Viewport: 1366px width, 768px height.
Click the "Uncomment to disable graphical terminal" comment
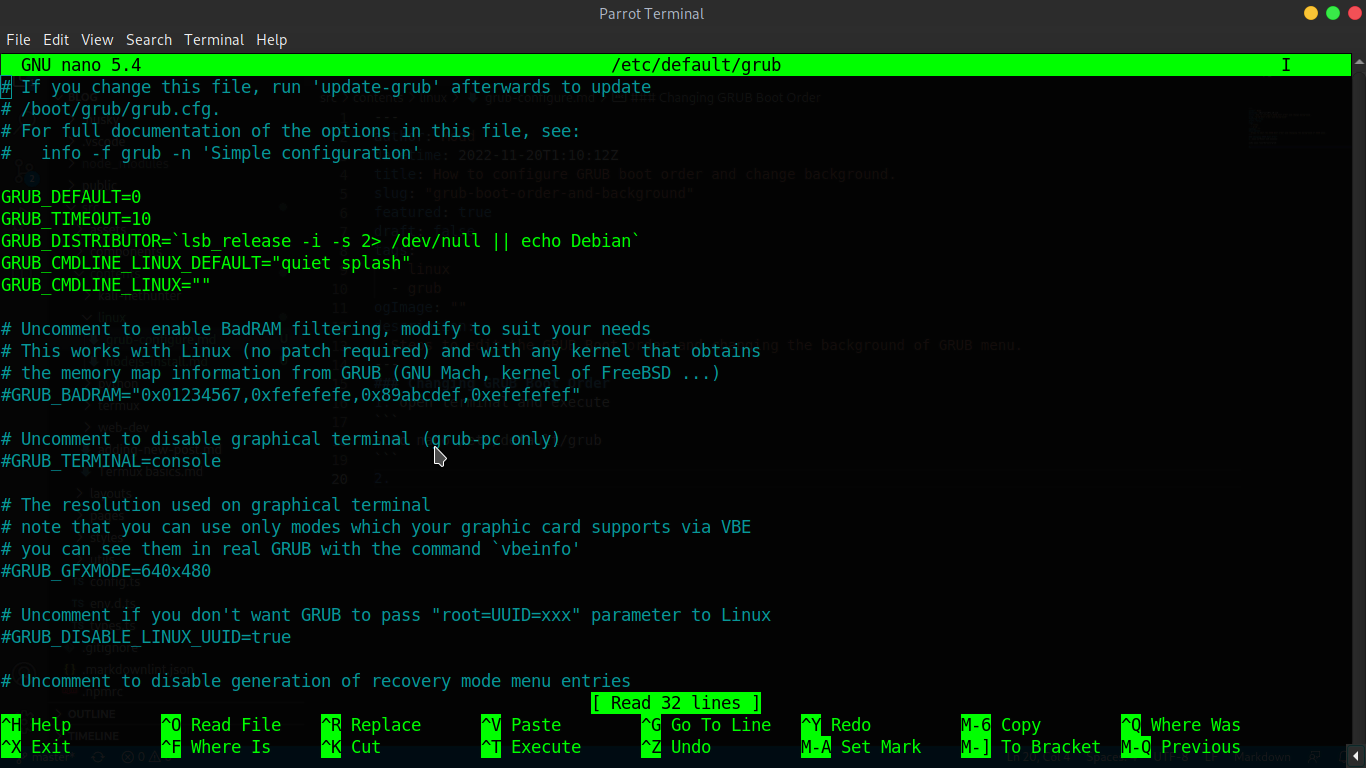point(281,439)
